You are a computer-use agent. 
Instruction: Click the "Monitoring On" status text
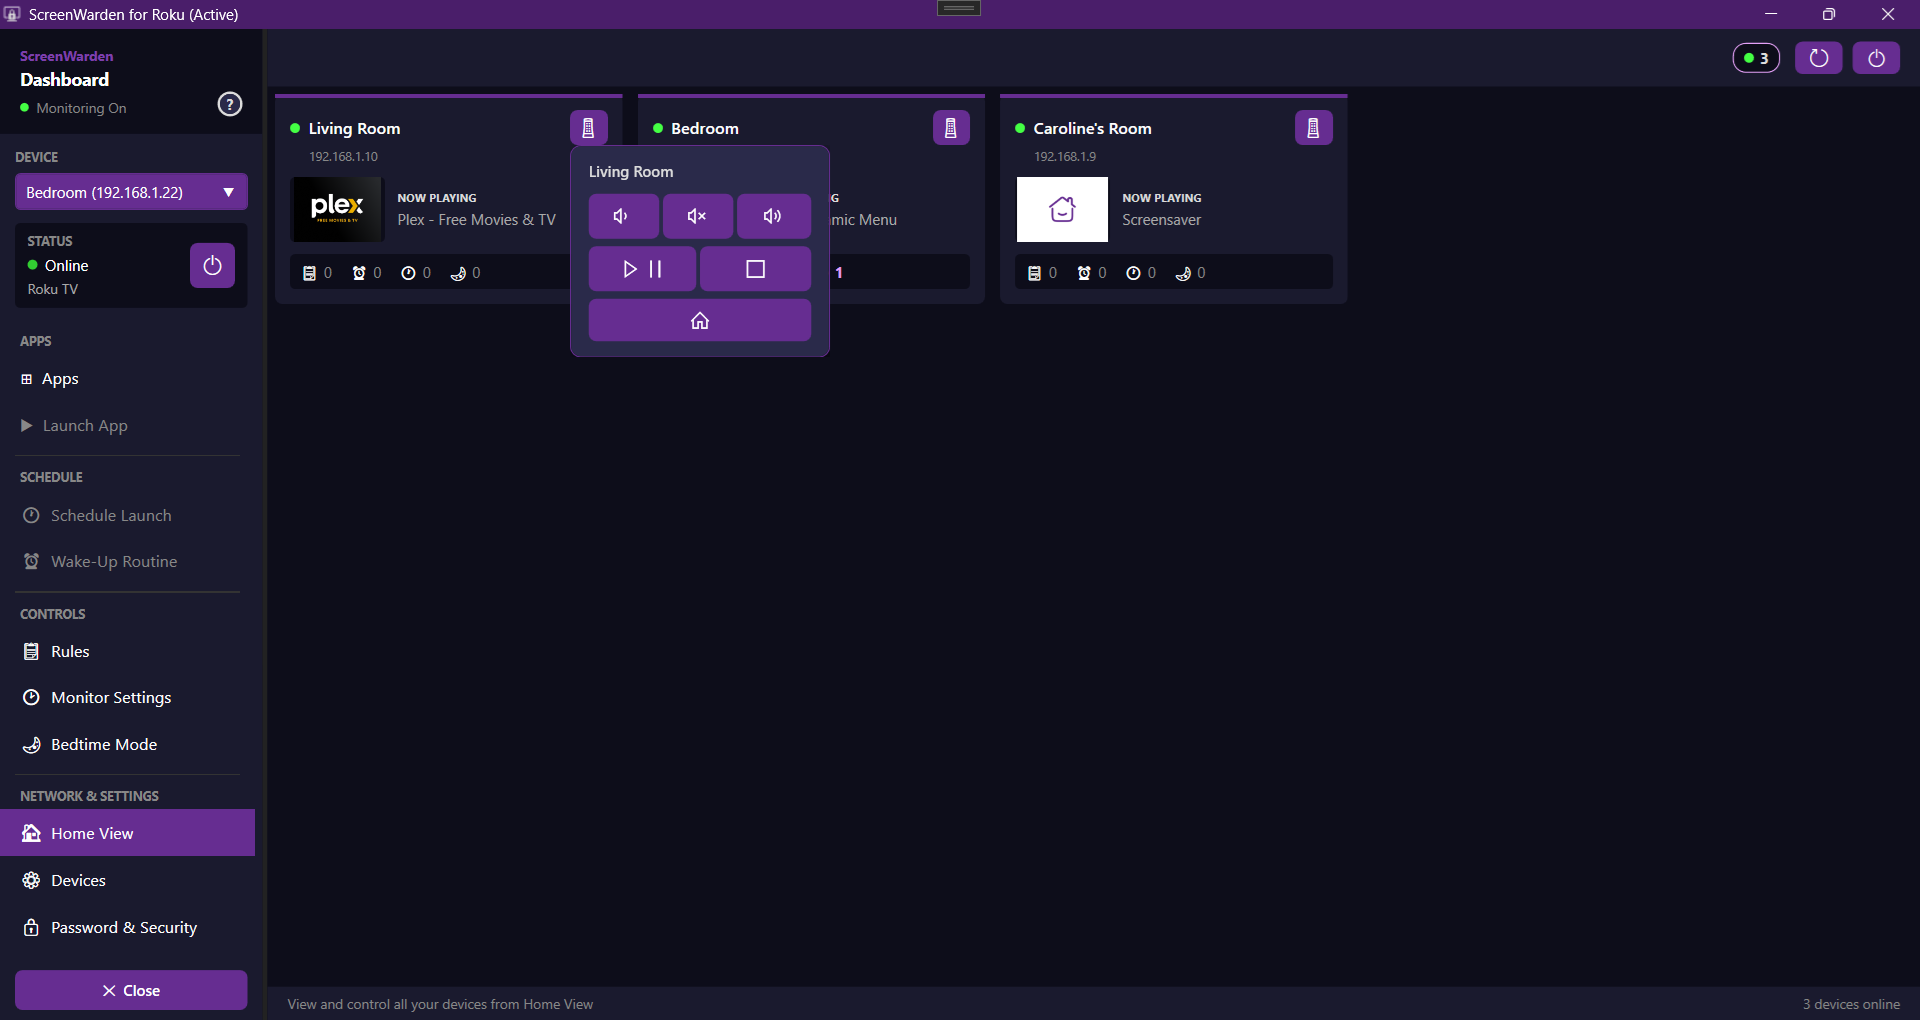tap(81, 108)
